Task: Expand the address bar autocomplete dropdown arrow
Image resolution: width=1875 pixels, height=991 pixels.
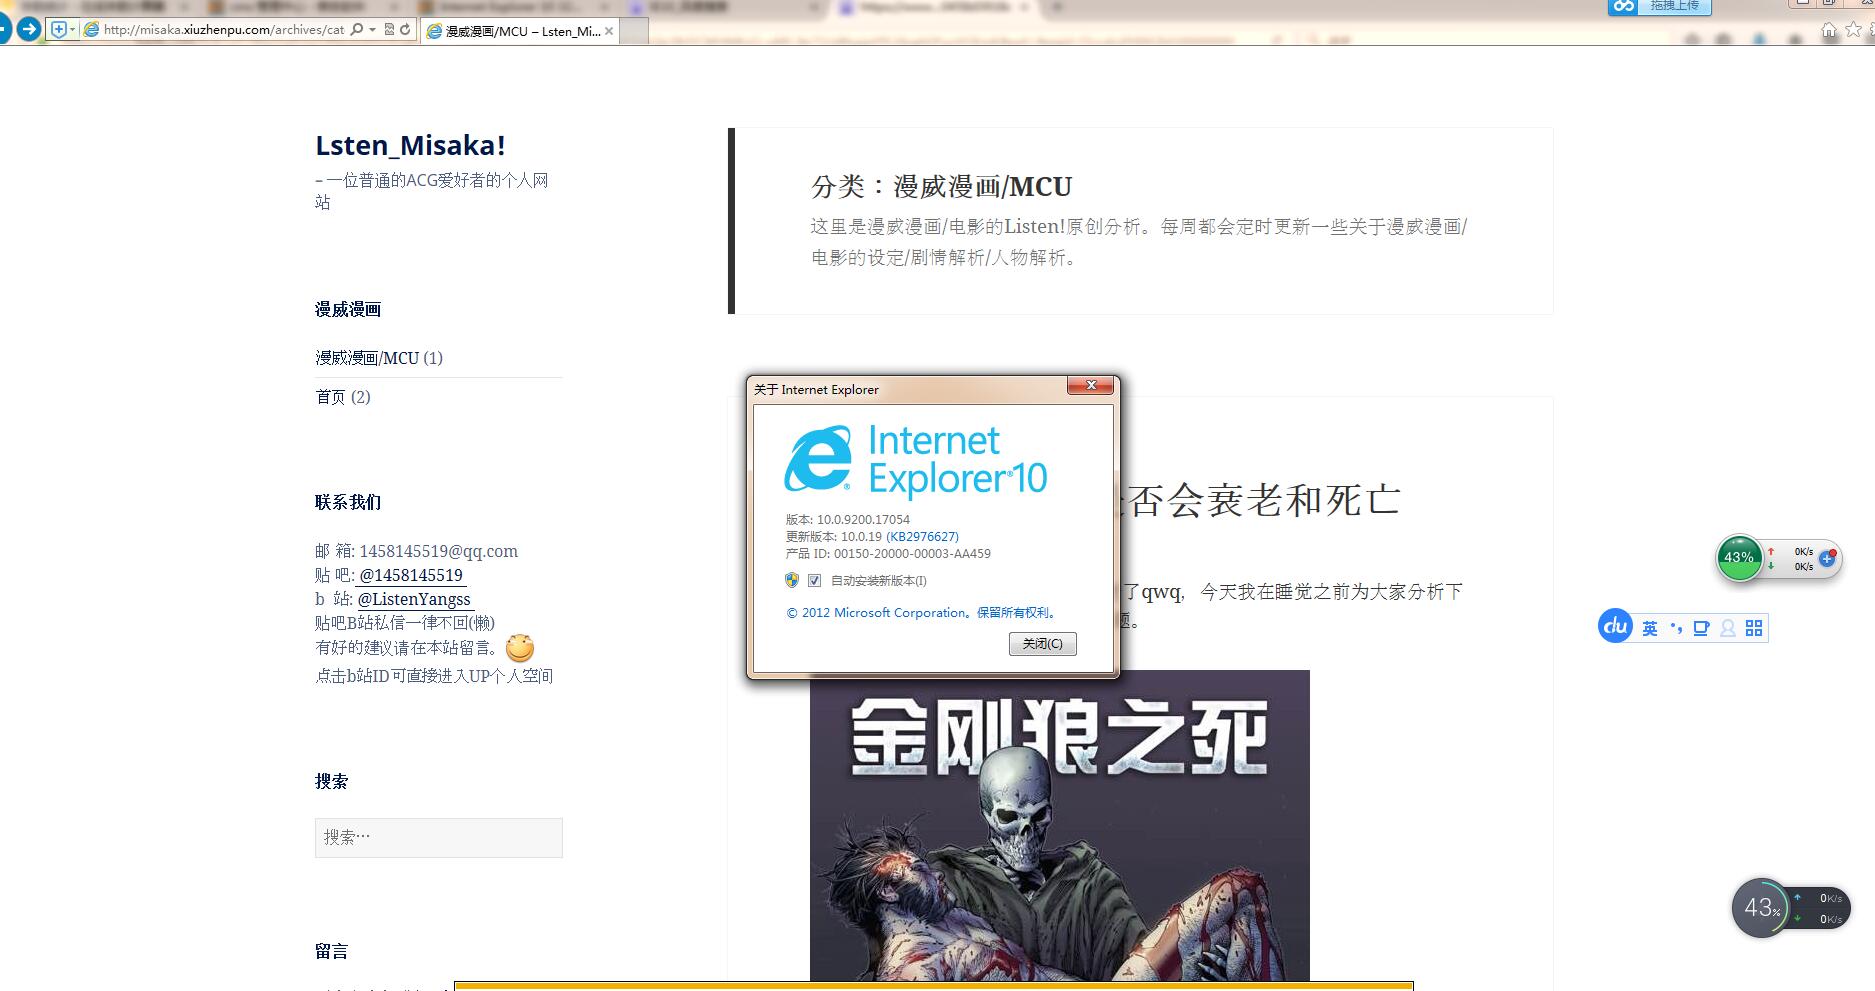Action: coord(372,30)
